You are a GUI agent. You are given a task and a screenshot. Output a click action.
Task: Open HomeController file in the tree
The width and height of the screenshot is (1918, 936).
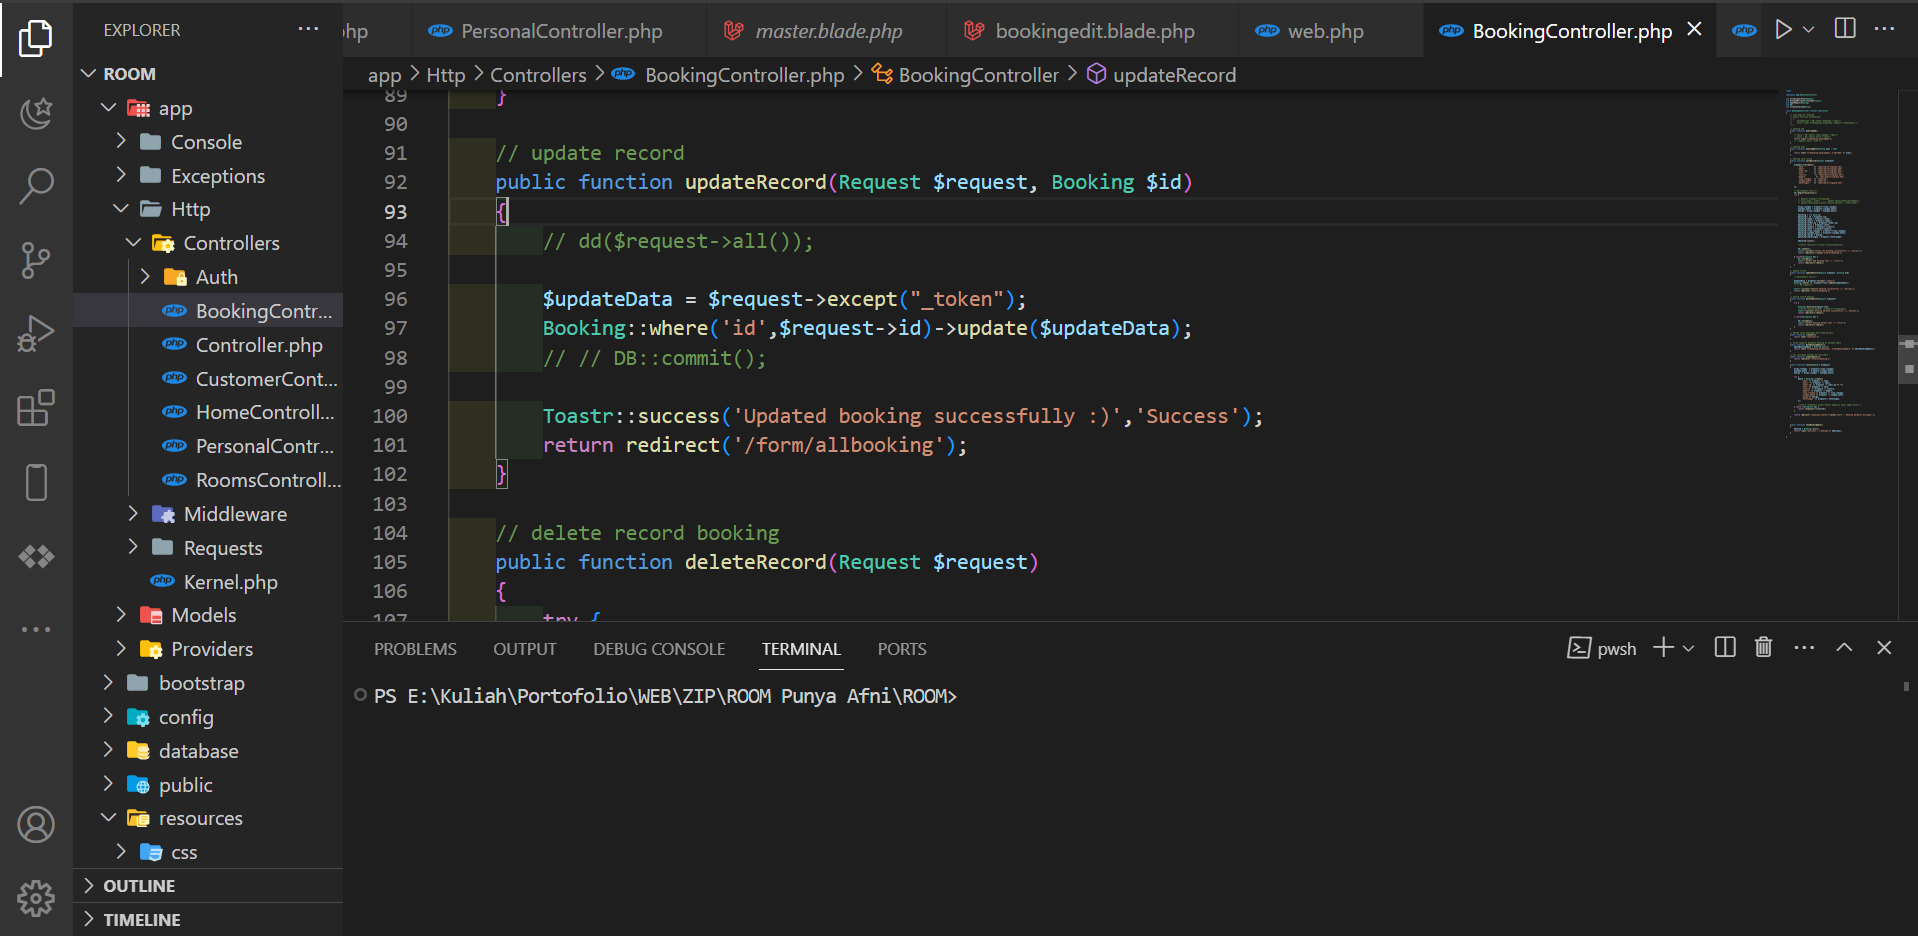point(208,412)
